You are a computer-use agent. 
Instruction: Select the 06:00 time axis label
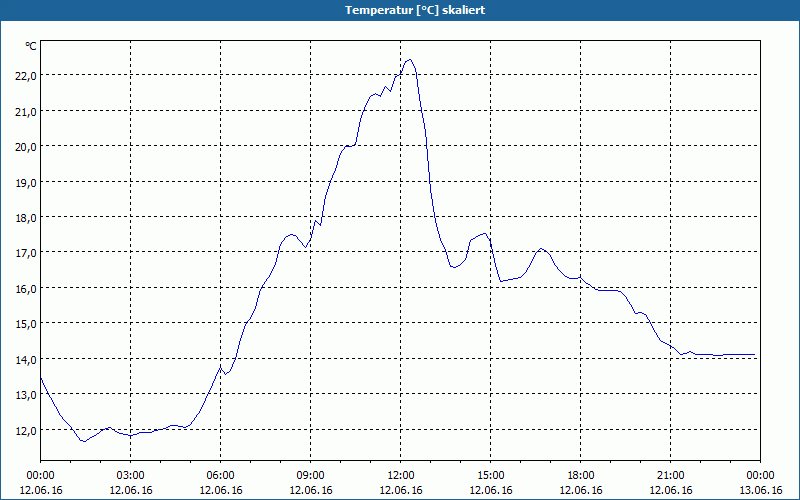coord(220,475)
